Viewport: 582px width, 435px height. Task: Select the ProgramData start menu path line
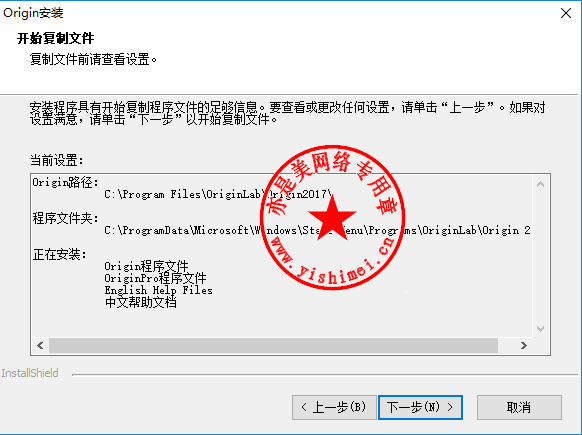(317, 230)
